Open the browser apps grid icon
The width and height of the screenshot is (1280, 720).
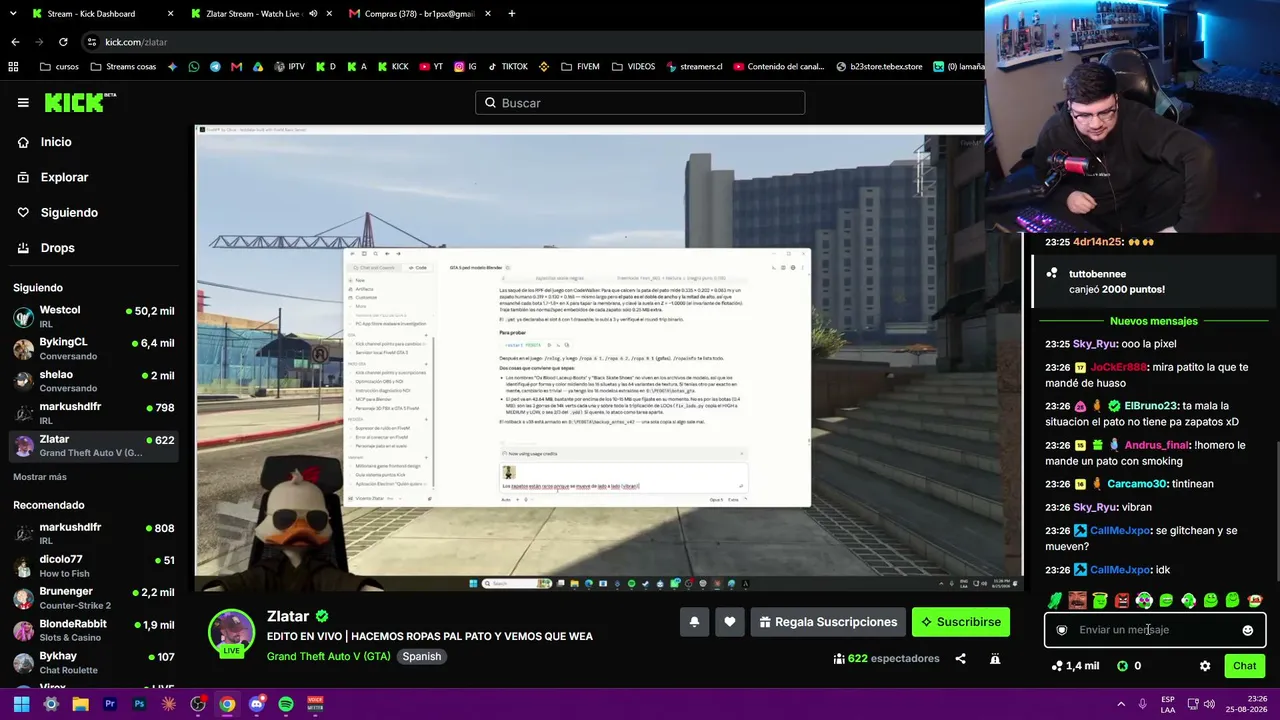[13, 67]
